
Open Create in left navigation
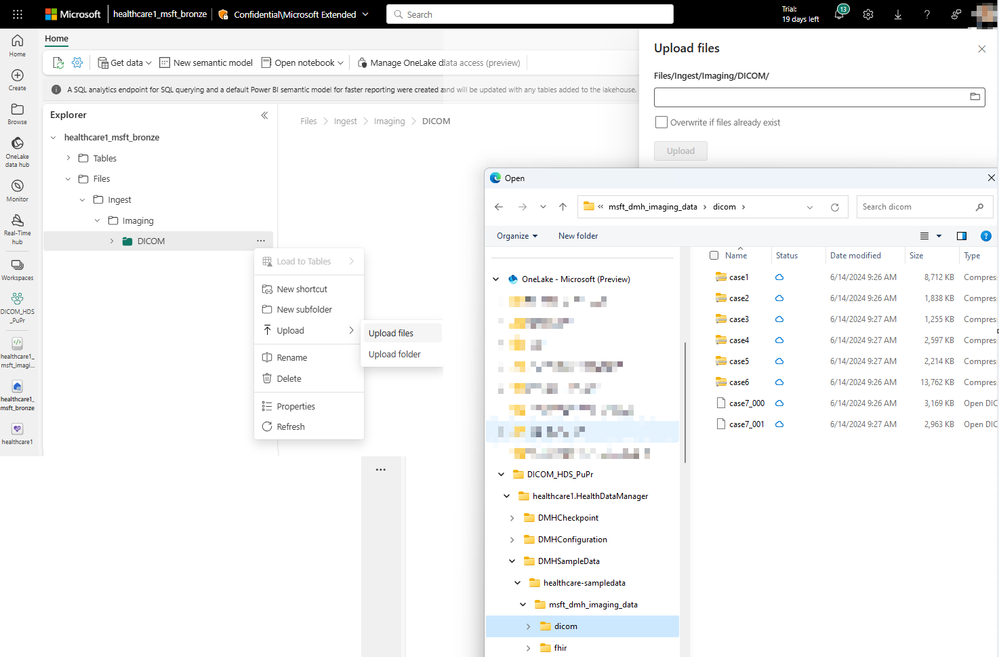tap(17, 80)
